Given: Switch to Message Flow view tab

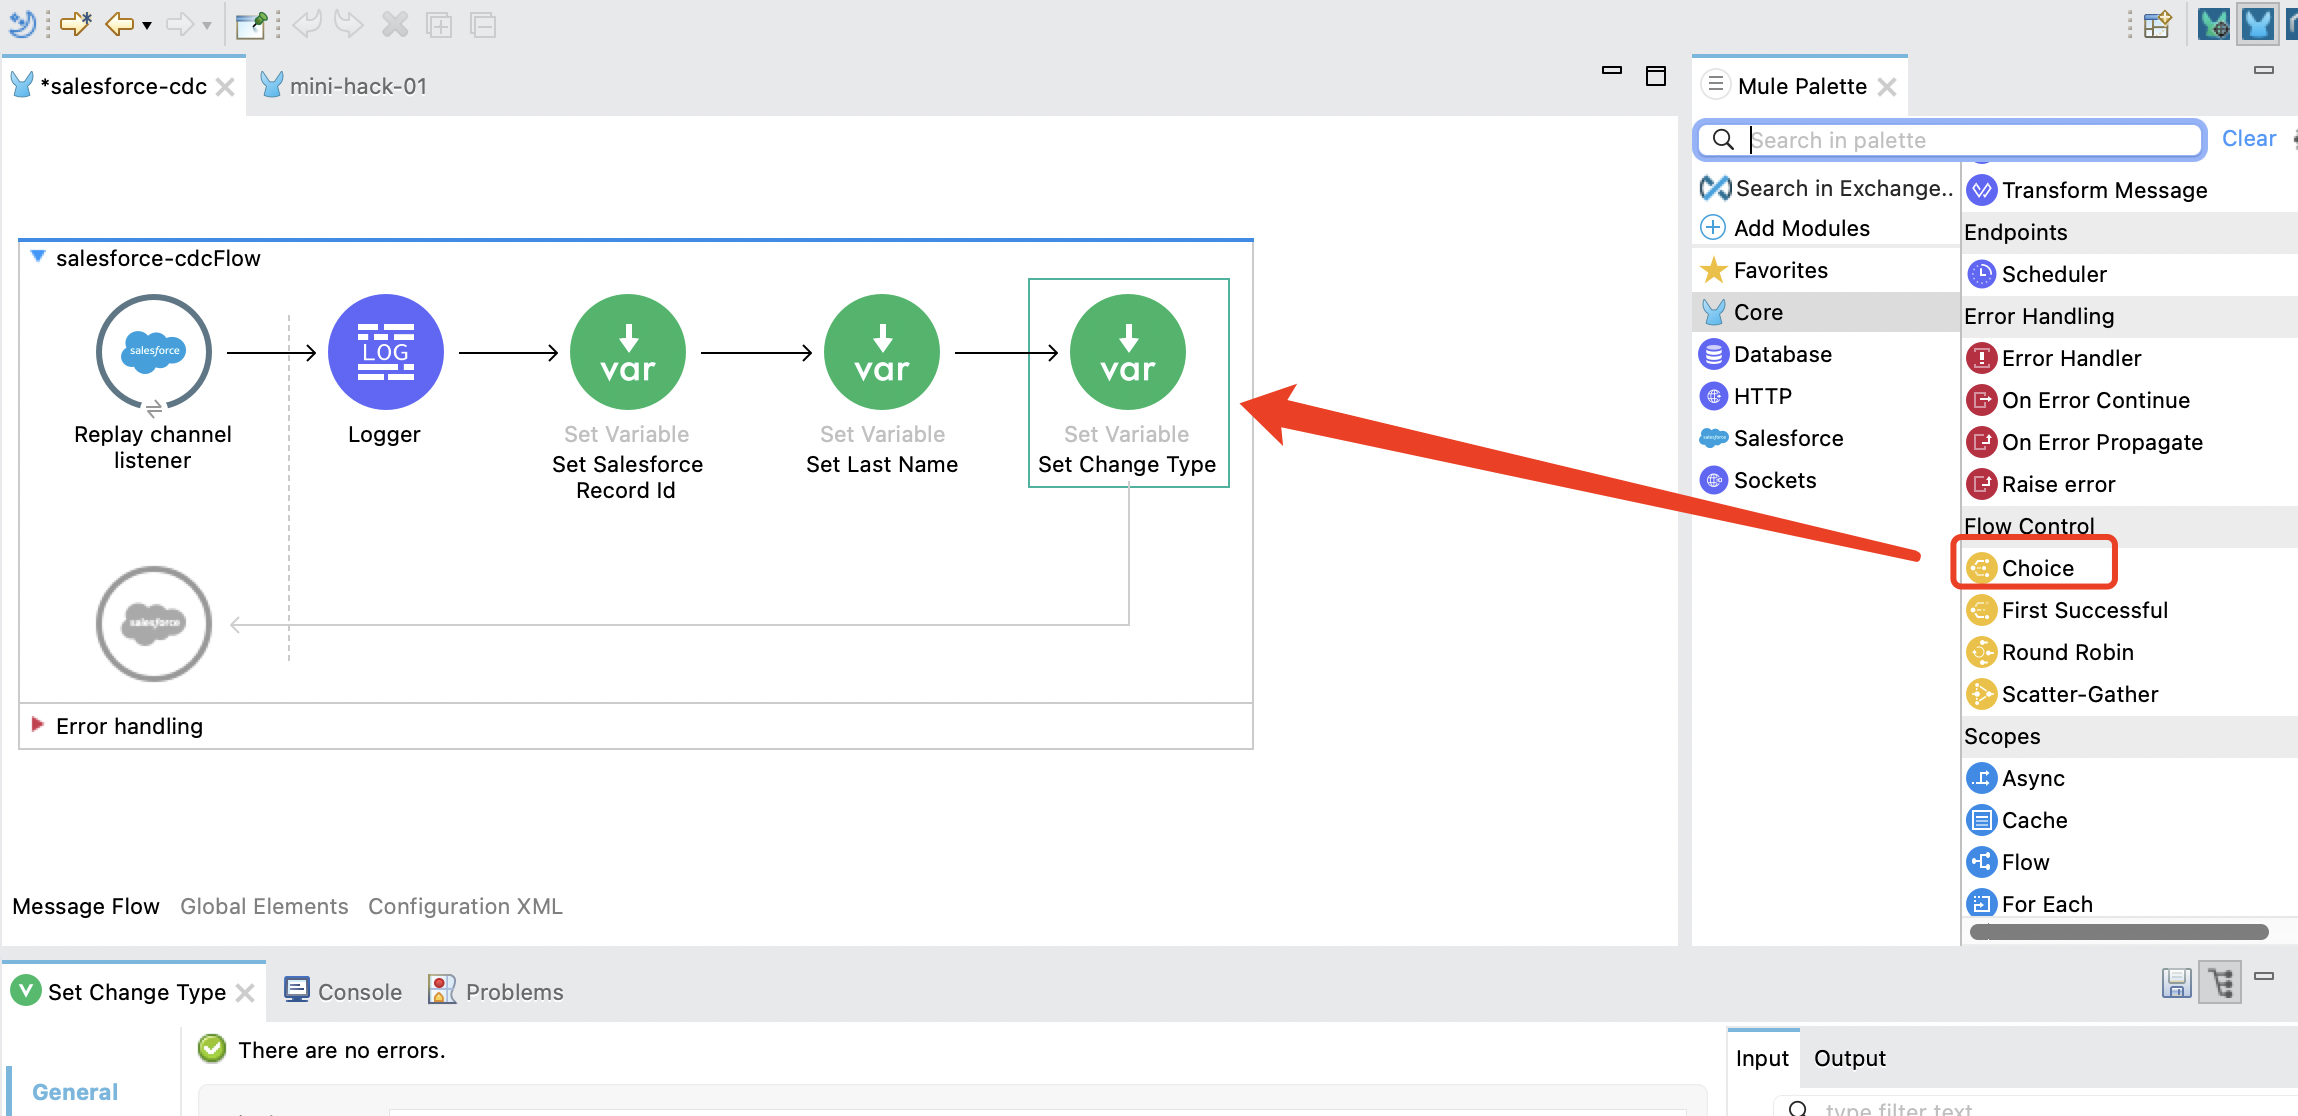Looking at the screenshot, I should 86,906.
